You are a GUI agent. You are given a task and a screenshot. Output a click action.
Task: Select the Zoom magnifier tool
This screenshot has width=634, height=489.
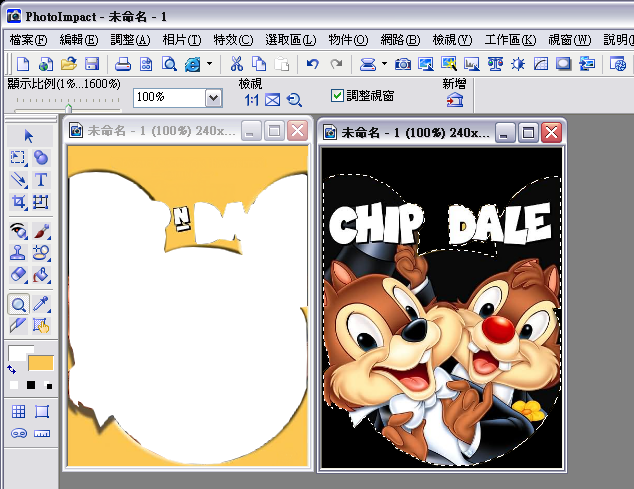coord(18,304)
